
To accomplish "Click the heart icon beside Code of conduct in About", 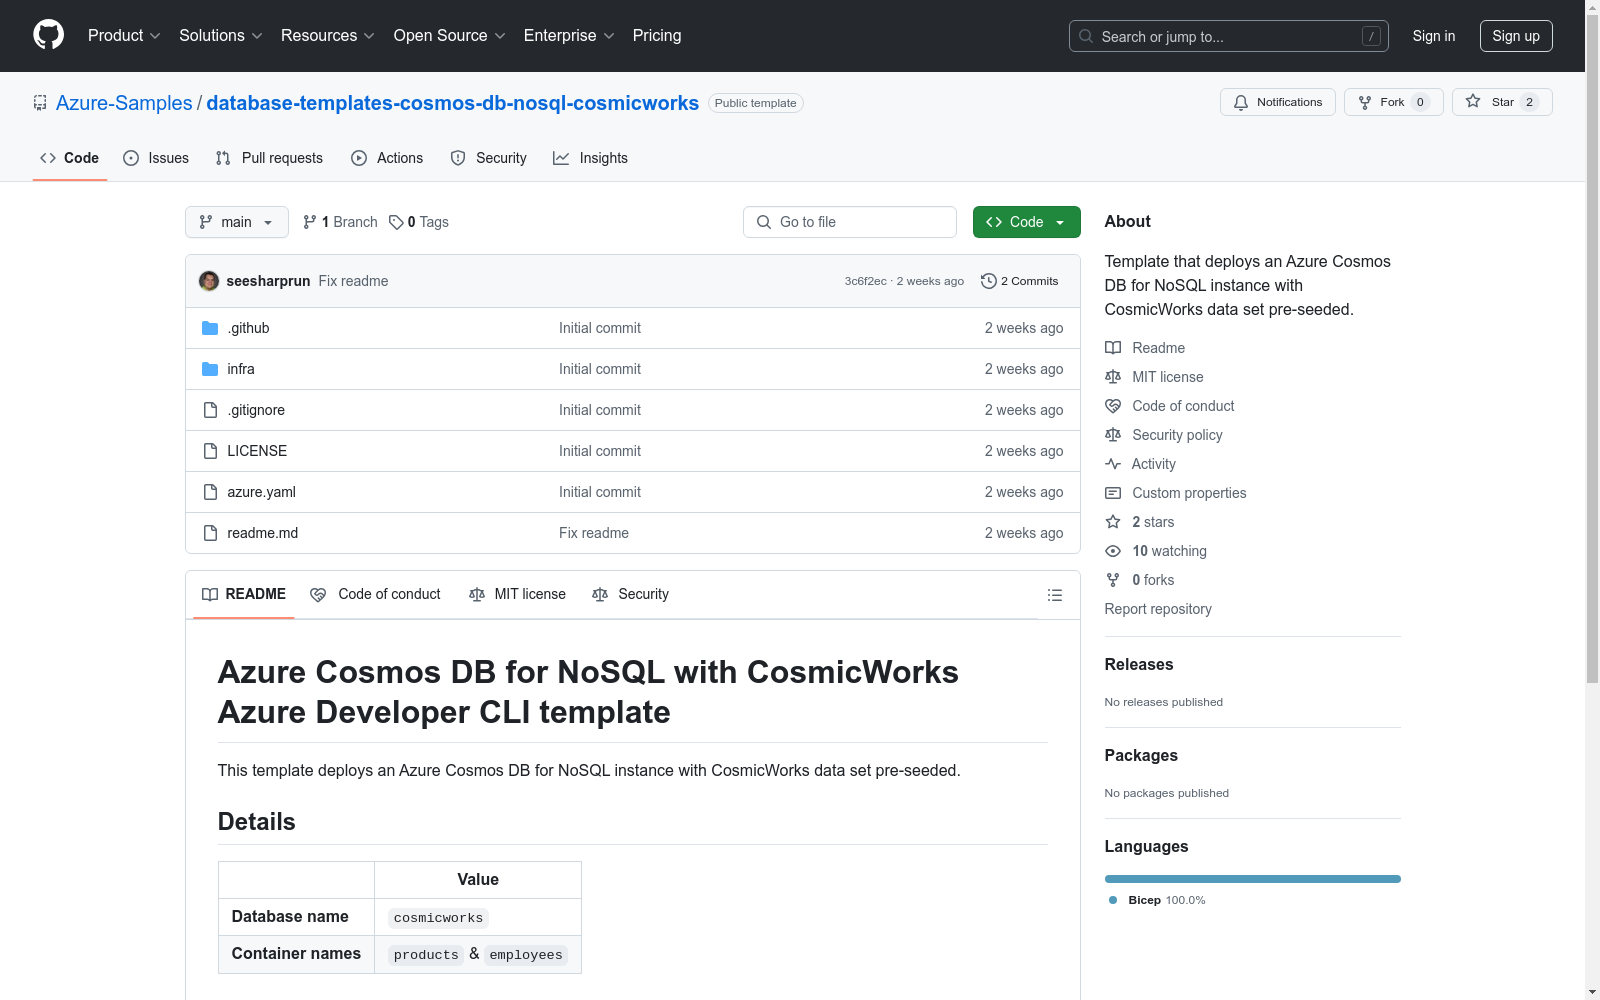I will point(1113,406).
